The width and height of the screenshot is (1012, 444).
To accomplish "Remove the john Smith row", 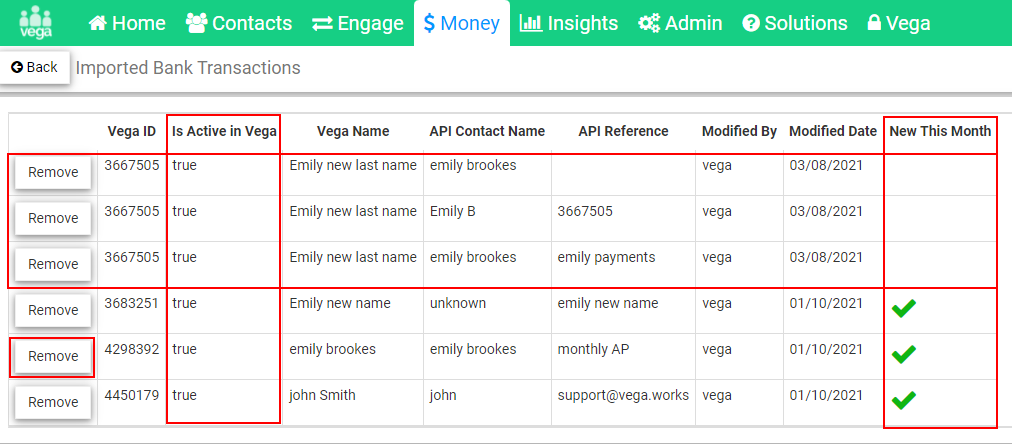I will pyautogui.click(x=53, y=402).
